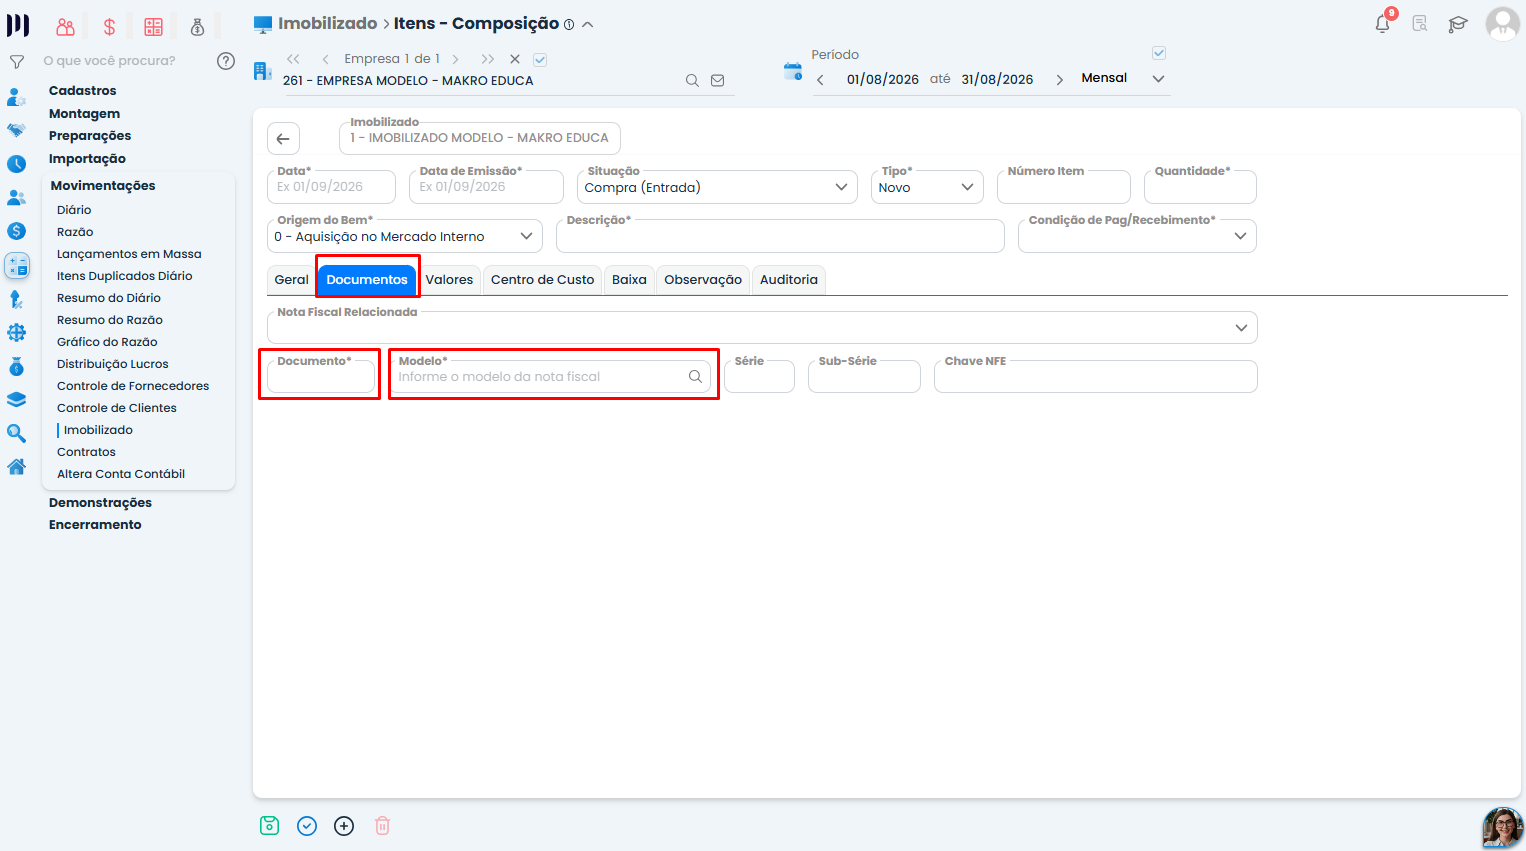This screenshot has height=851, width=1526.
Task: Click the envelope icon beside company name
Action: (718, 81)
